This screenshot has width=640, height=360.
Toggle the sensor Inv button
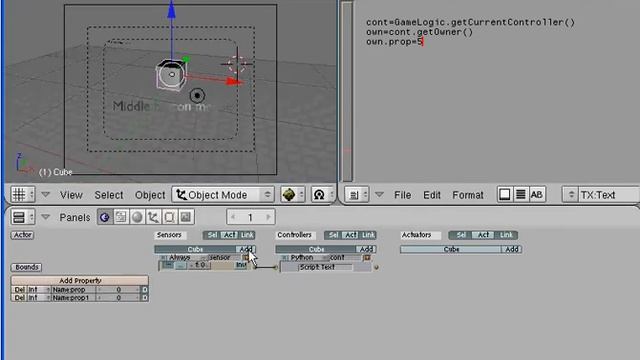241,265
